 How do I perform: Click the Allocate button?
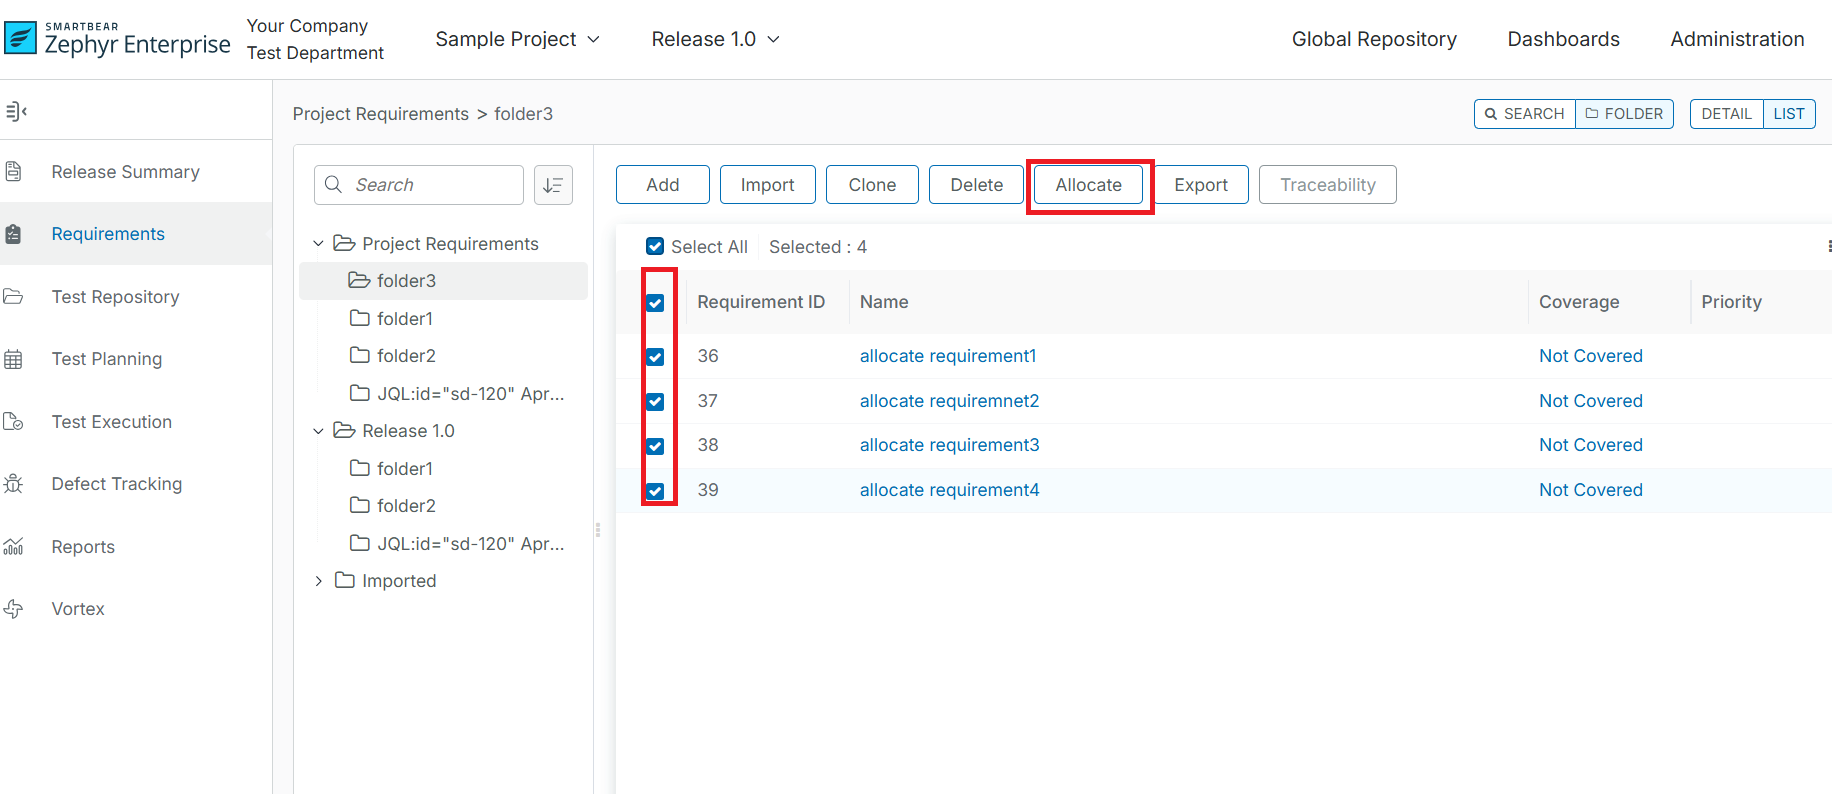[x=1088, y=185]
